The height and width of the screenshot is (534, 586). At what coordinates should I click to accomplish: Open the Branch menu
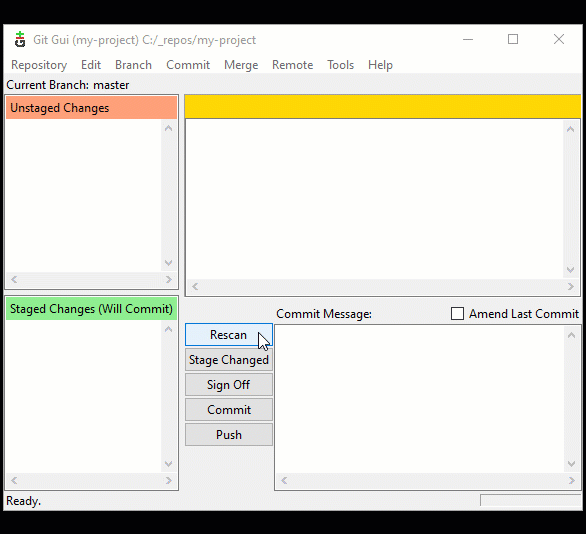coord(133,65)
